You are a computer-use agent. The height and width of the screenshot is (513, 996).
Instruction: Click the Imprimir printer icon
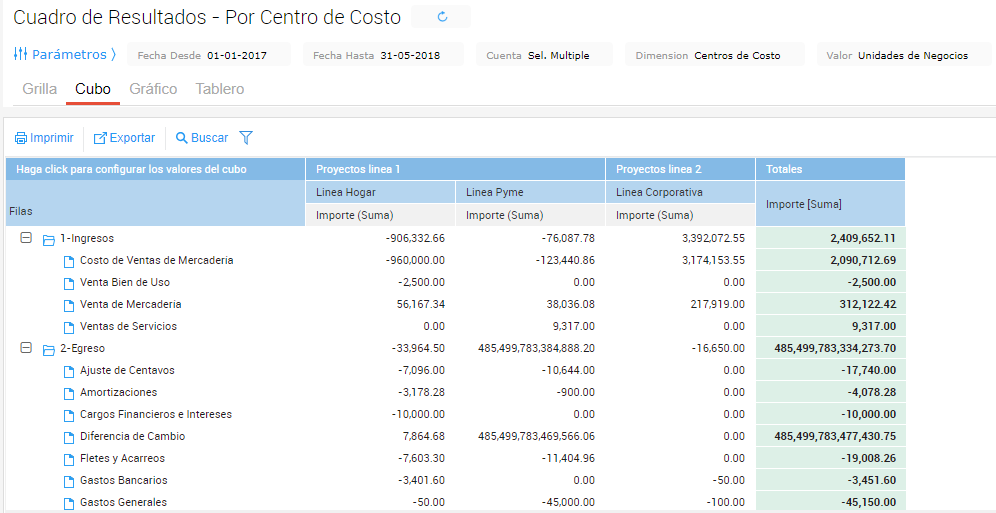[20, 138]
